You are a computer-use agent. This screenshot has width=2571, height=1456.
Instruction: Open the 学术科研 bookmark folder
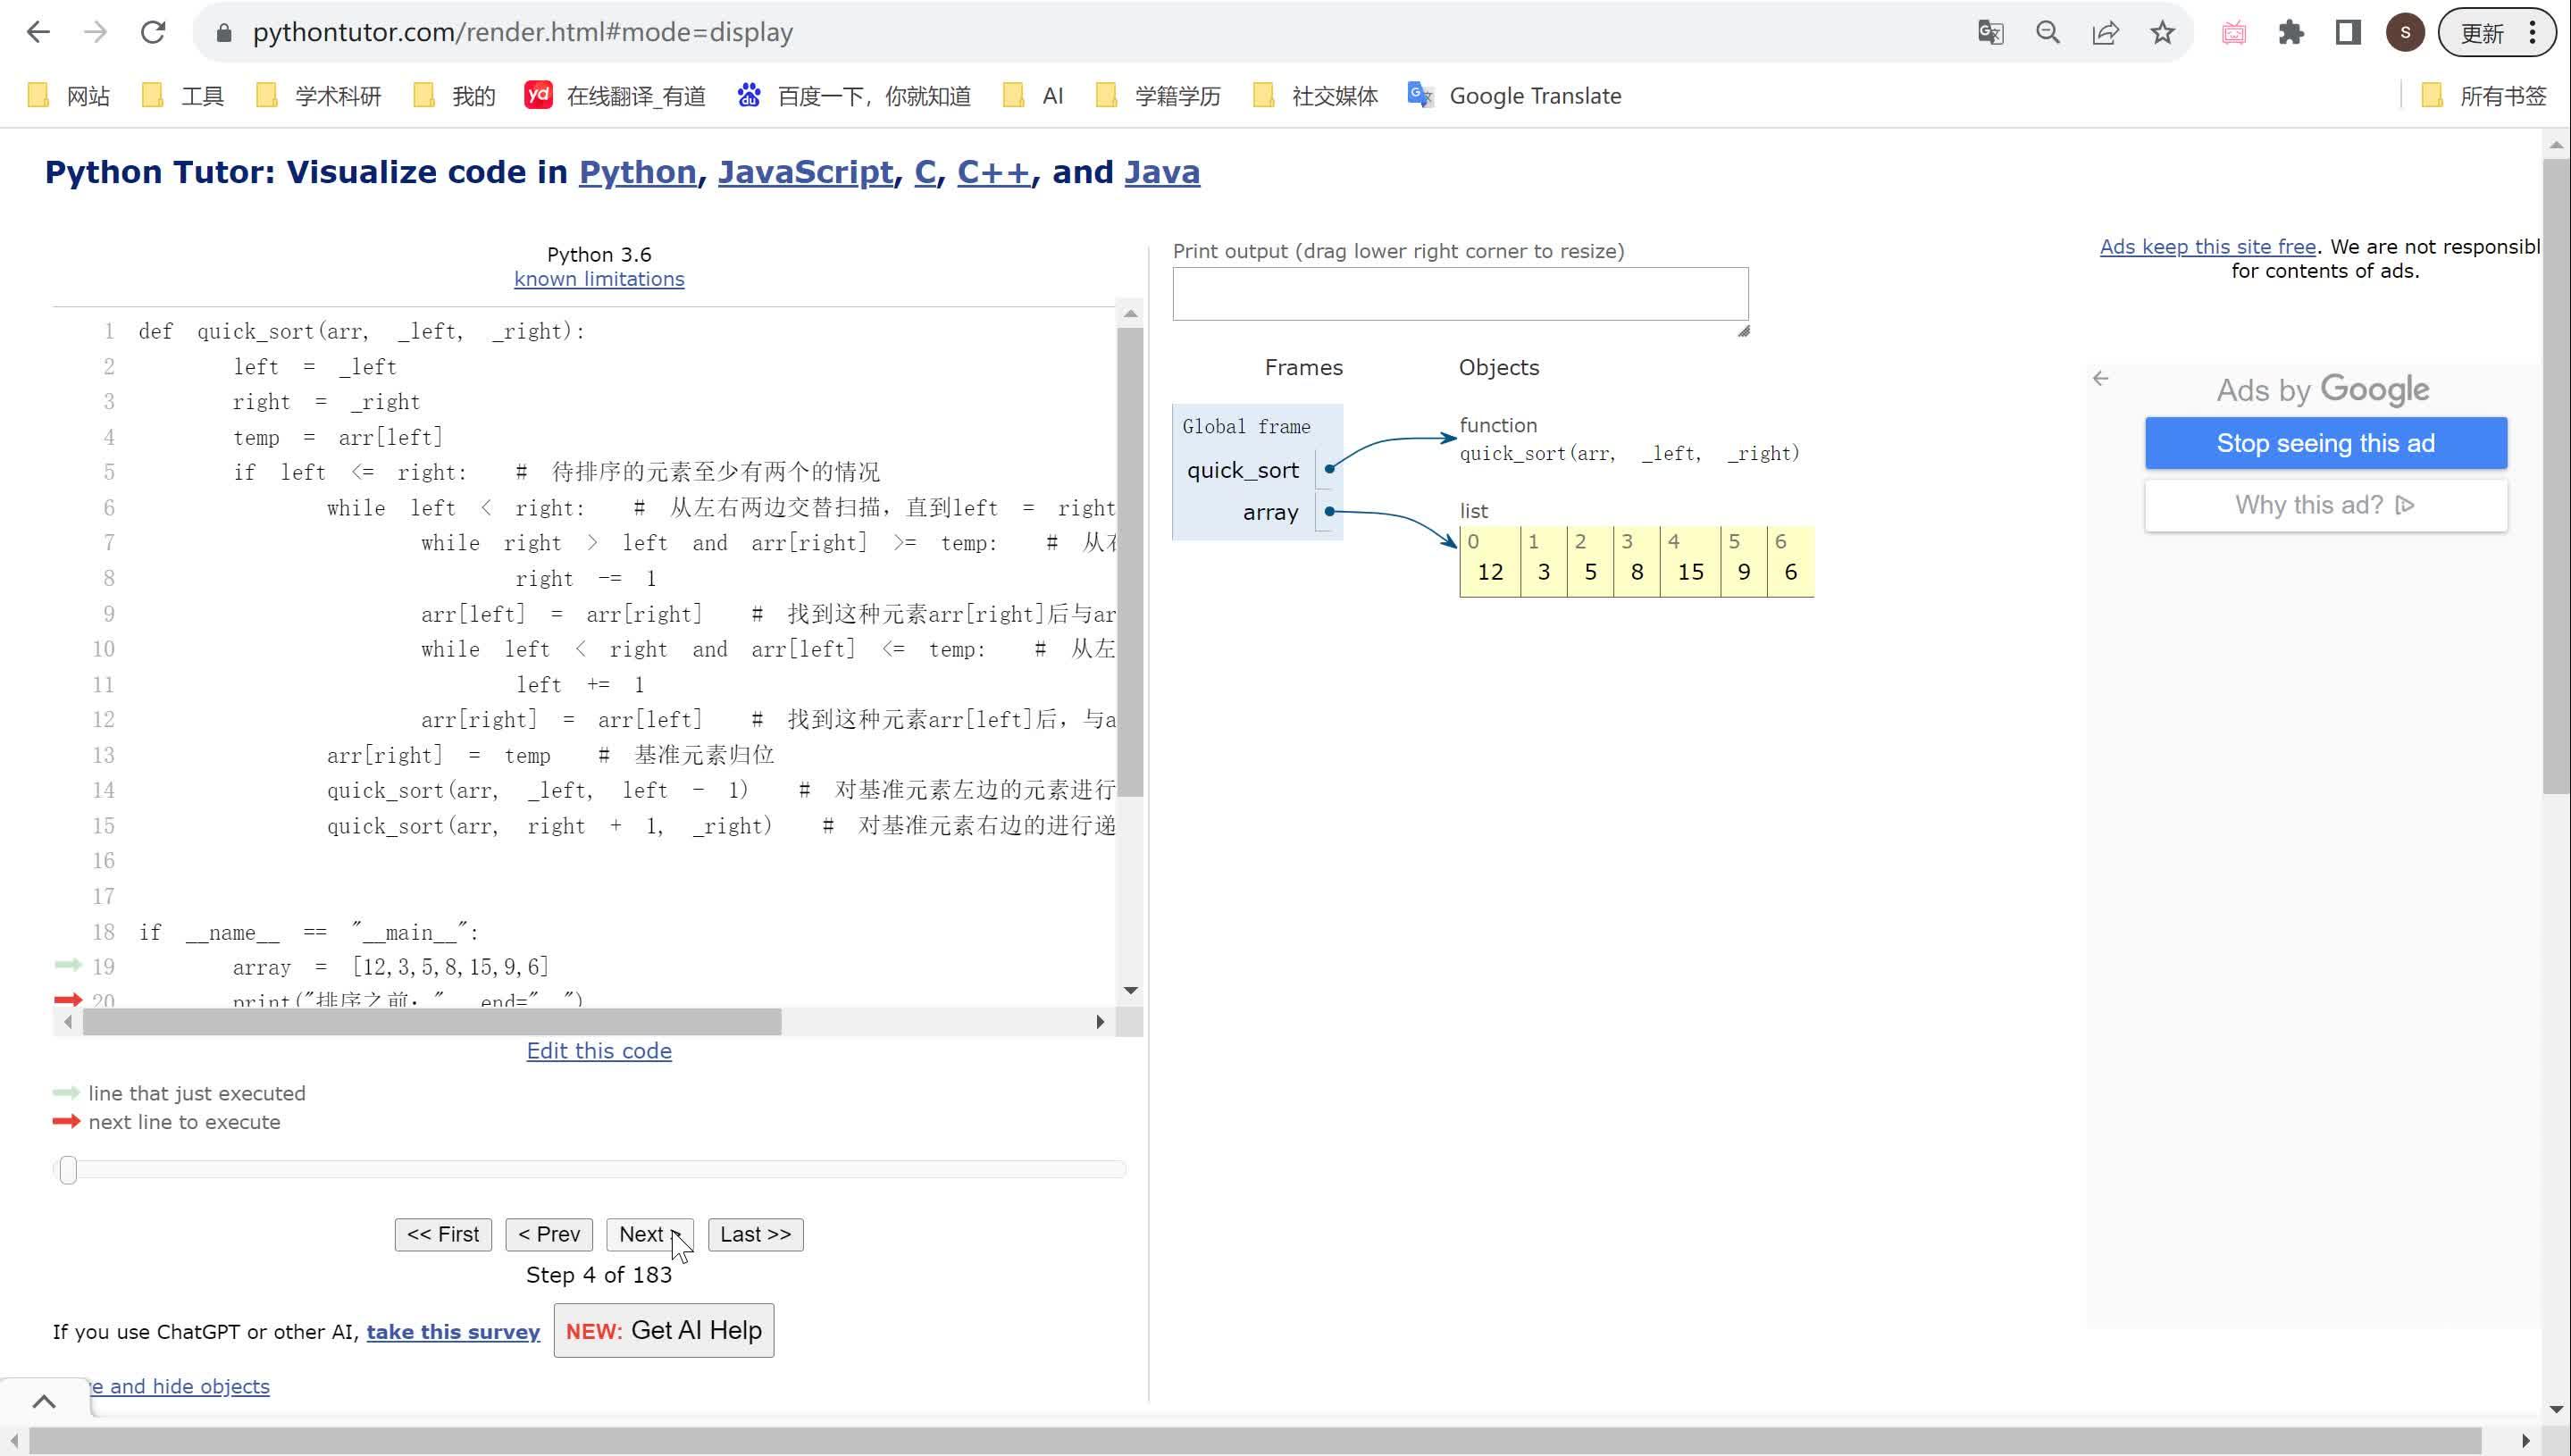tap(319, 96)
